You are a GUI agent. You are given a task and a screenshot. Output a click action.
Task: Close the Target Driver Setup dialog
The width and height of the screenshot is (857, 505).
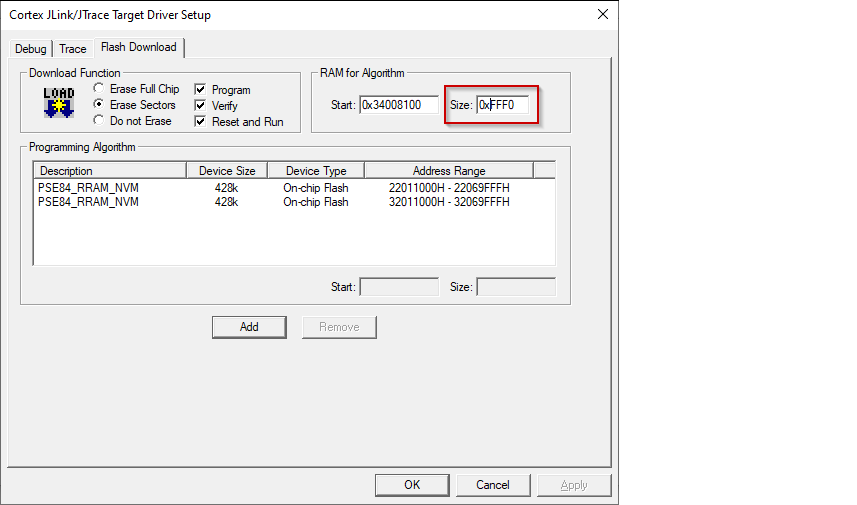[602, 15]
